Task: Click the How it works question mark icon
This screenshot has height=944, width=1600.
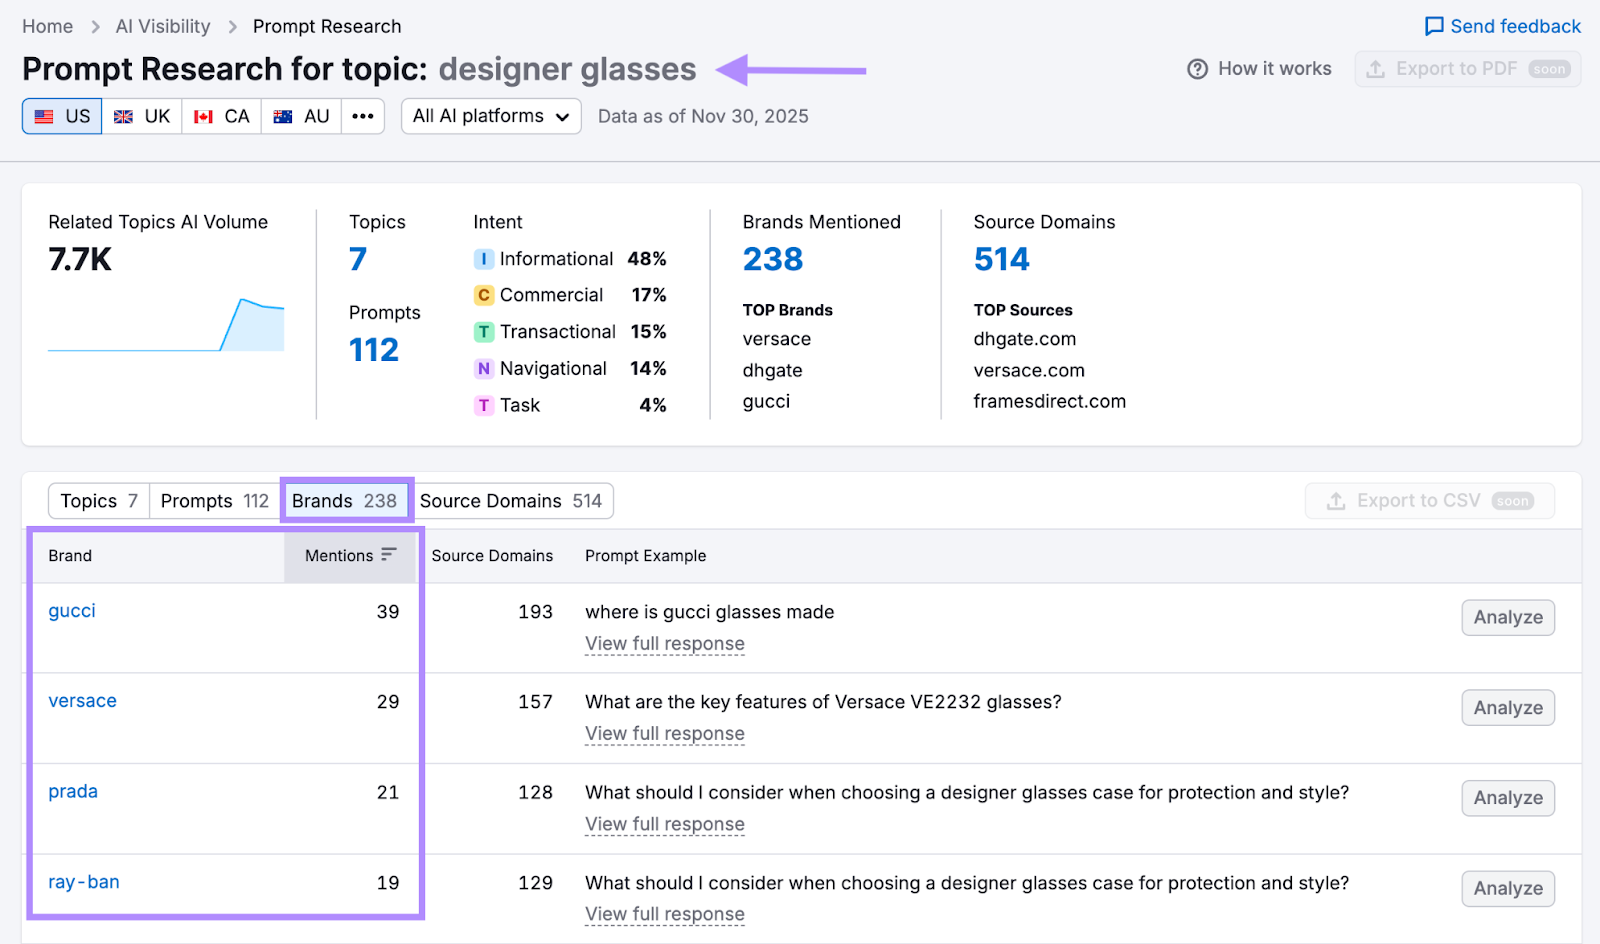Action: pyautogui.click(x=1197, y=68)
